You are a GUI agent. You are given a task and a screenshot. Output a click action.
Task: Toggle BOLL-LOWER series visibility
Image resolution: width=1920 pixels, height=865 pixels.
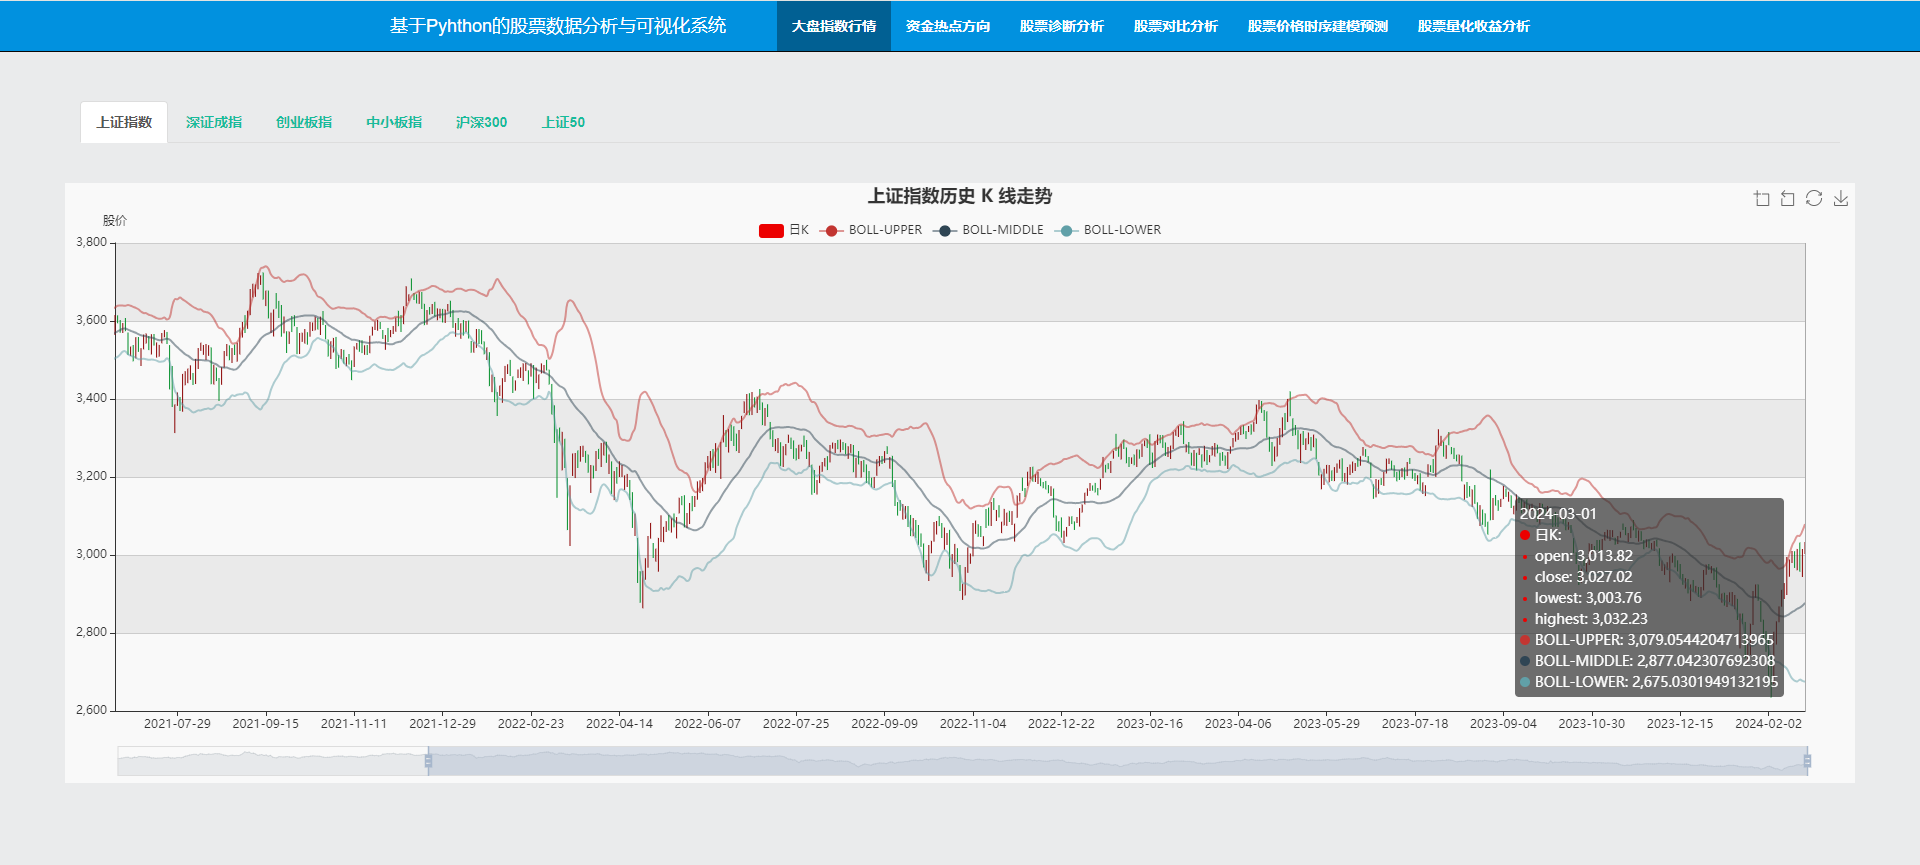(x=1108, y=230)
